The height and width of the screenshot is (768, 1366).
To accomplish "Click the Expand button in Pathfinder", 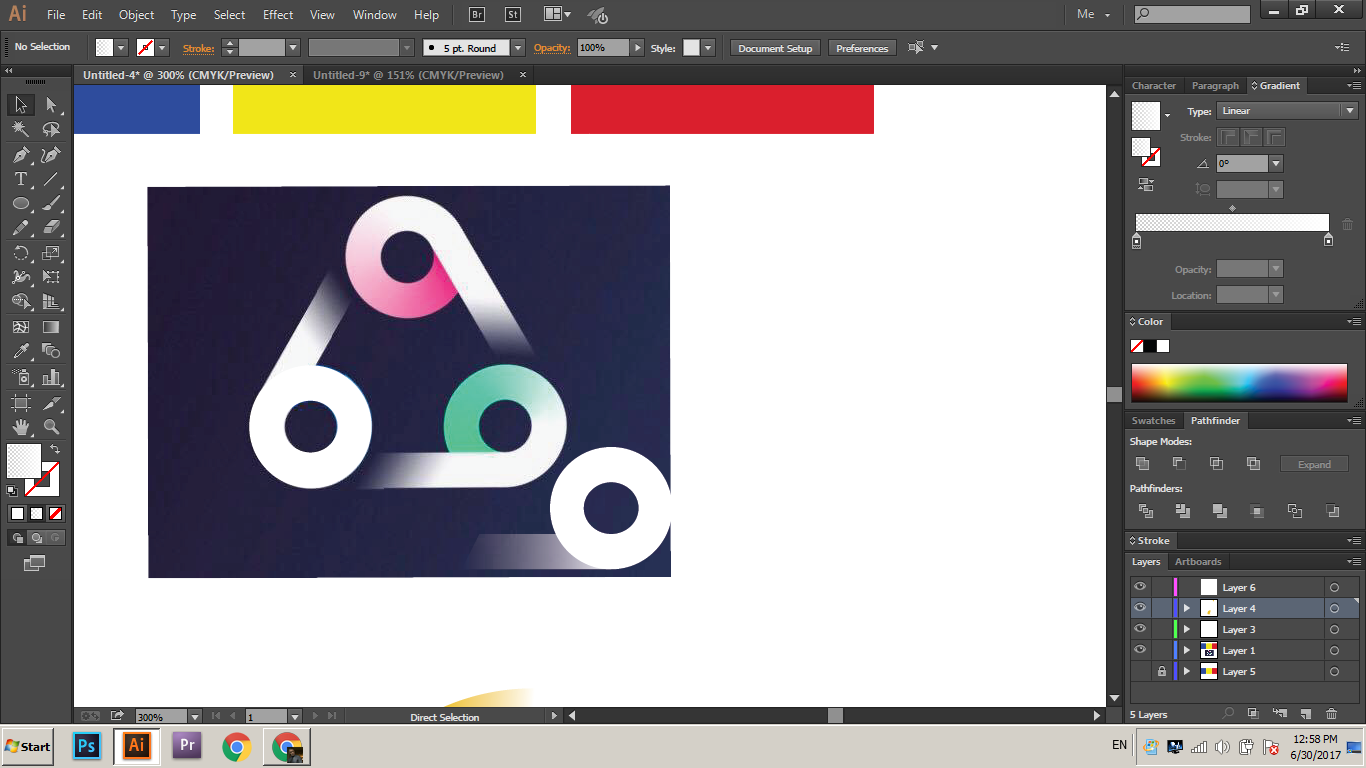I will (1314, 464).
